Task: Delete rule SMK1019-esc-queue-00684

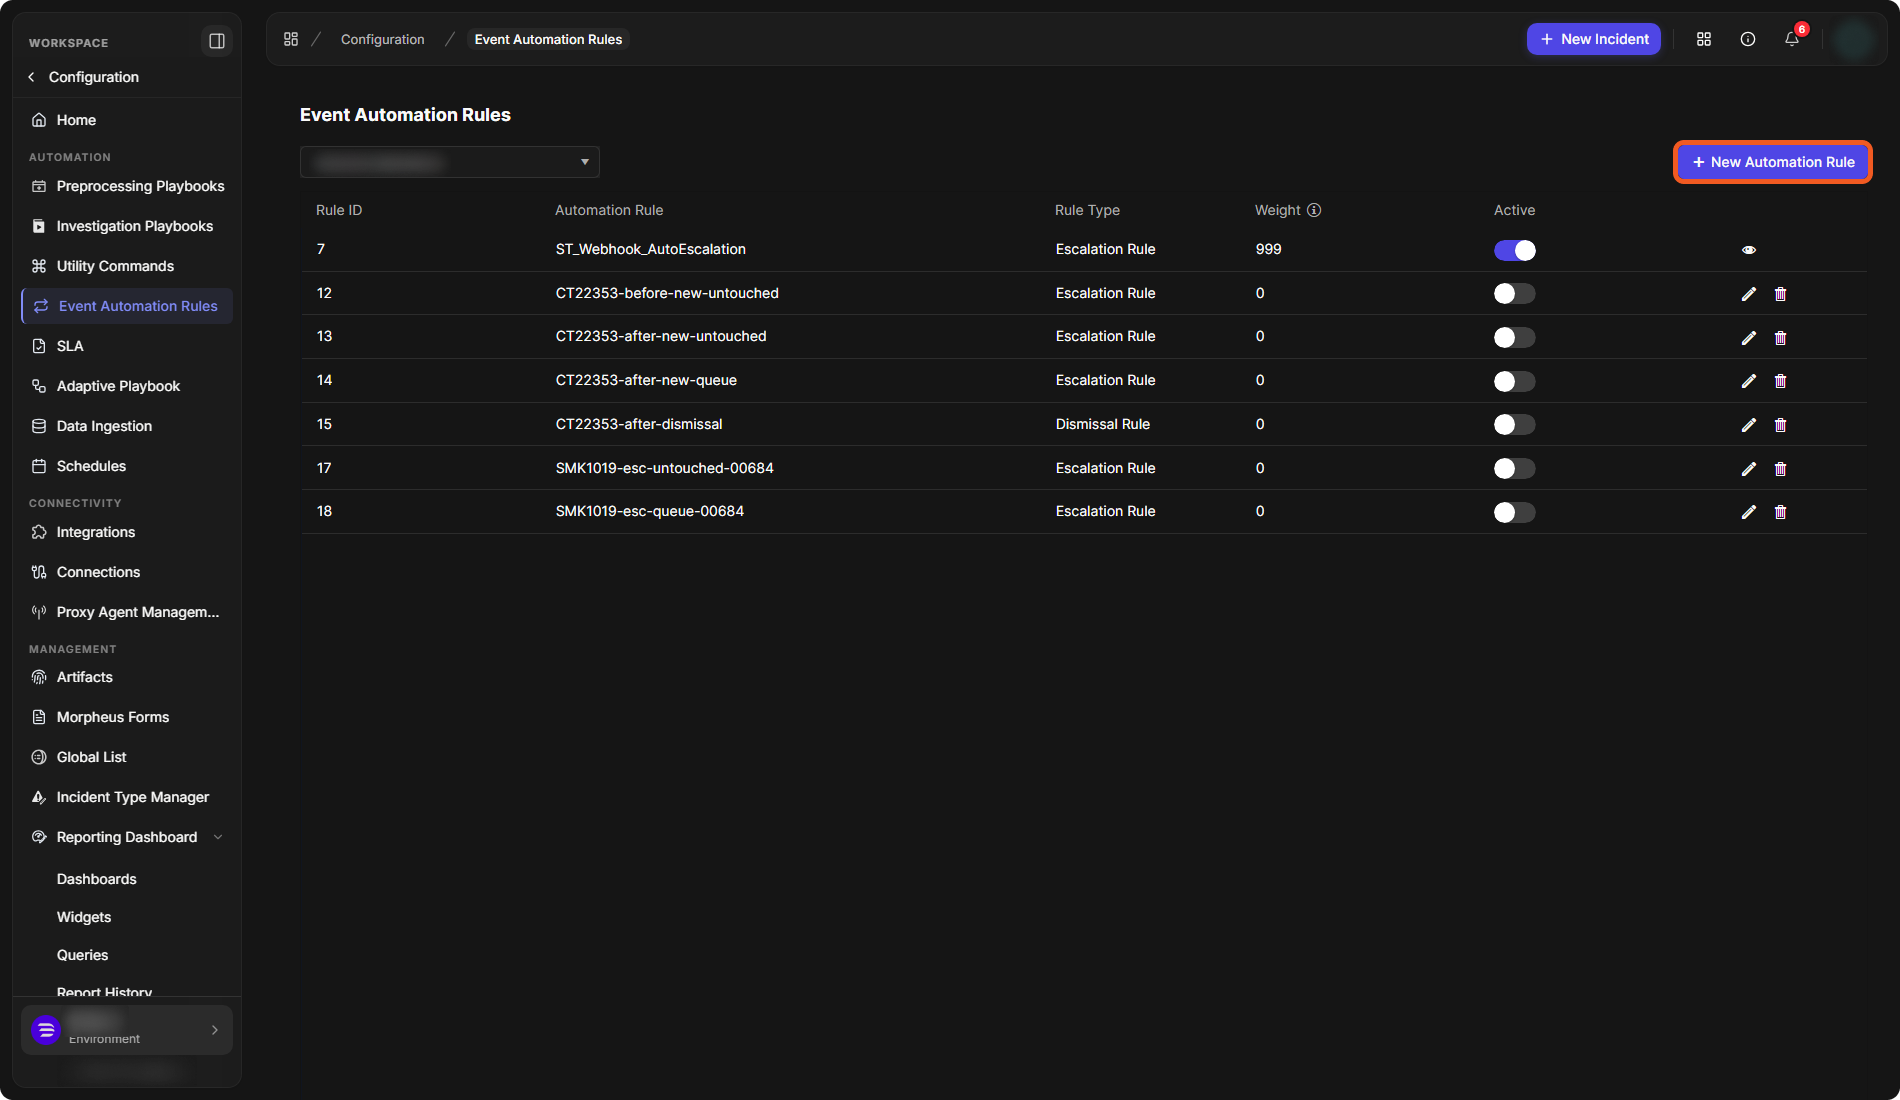Action: (x=1781, y=512)
